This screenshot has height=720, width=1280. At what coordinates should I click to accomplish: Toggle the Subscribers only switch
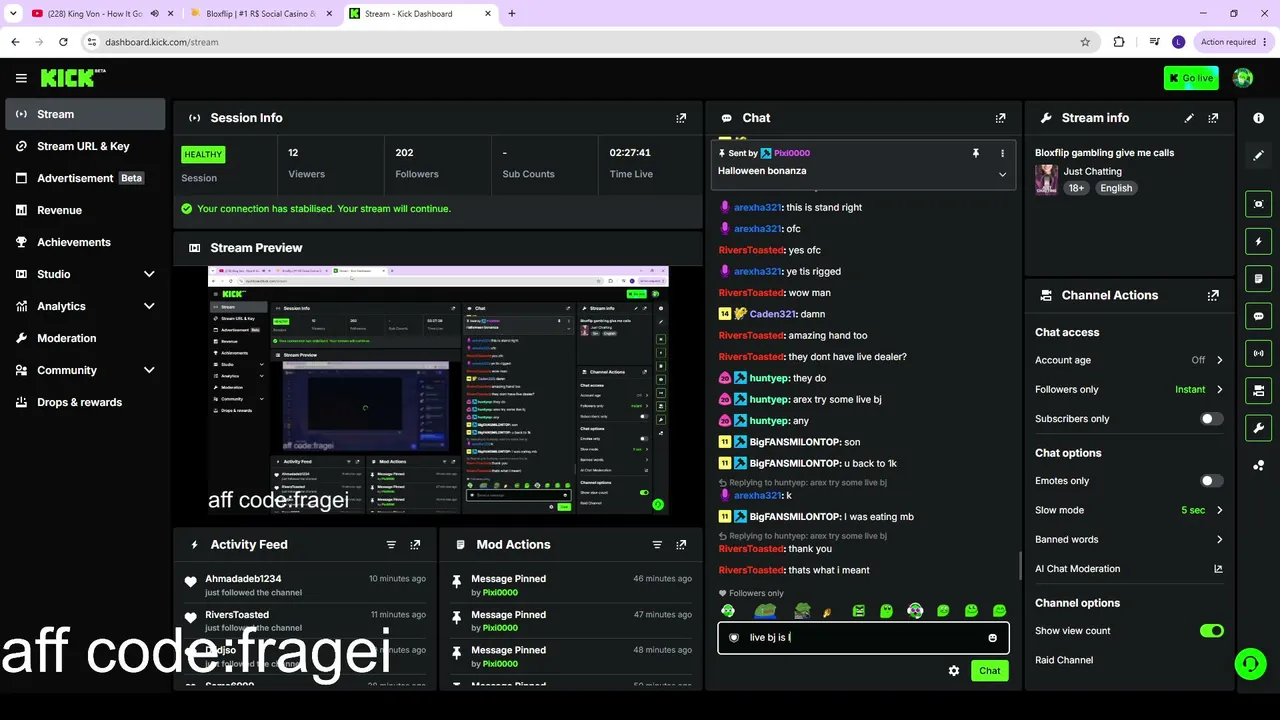pyautogui.click(x=1211, y=419)
